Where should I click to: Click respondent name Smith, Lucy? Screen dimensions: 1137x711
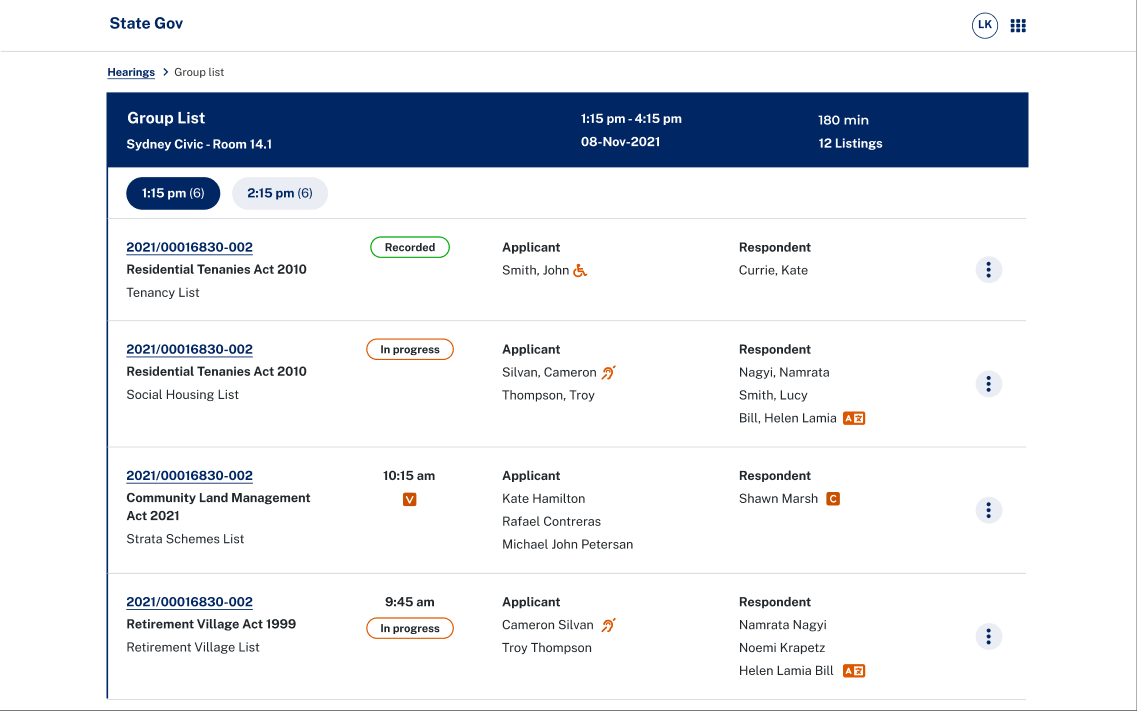click(773, 395)
